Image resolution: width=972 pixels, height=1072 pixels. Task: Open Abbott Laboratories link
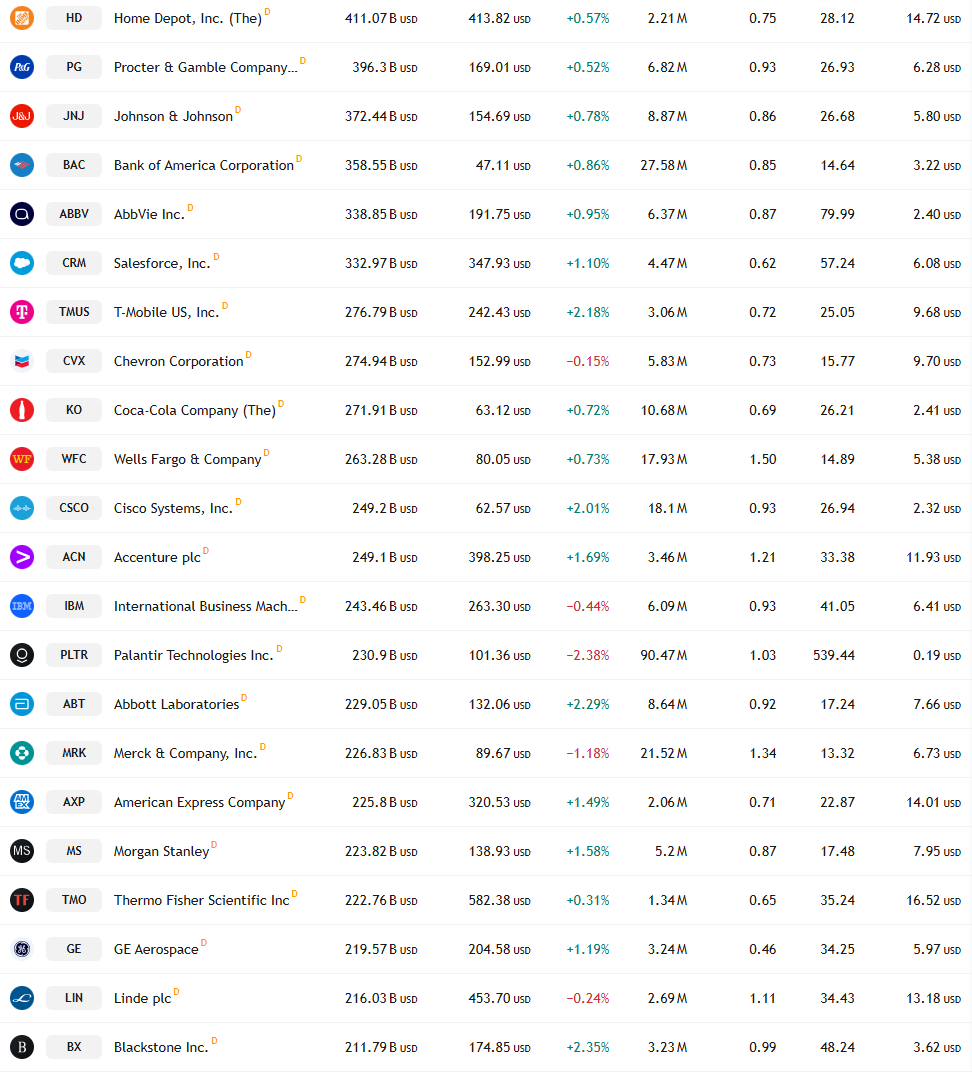(x=176, y=704)
